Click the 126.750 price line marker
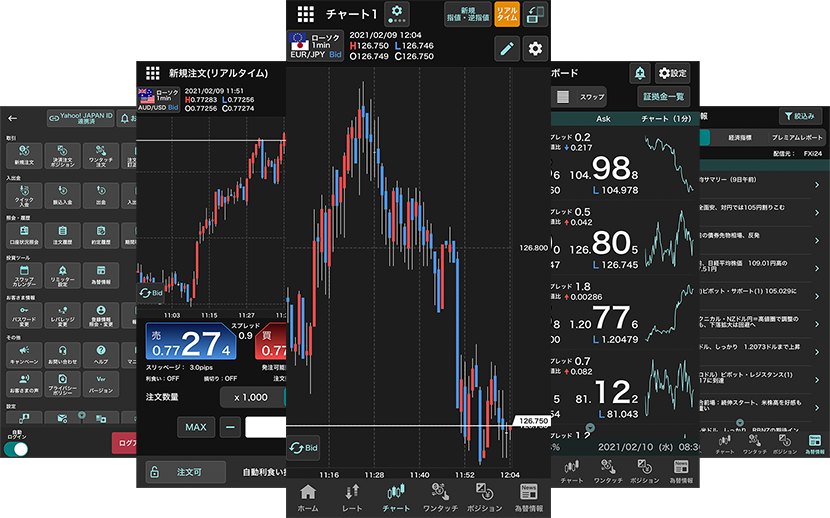This screenshot has height=518, width=830. [529, 422]
